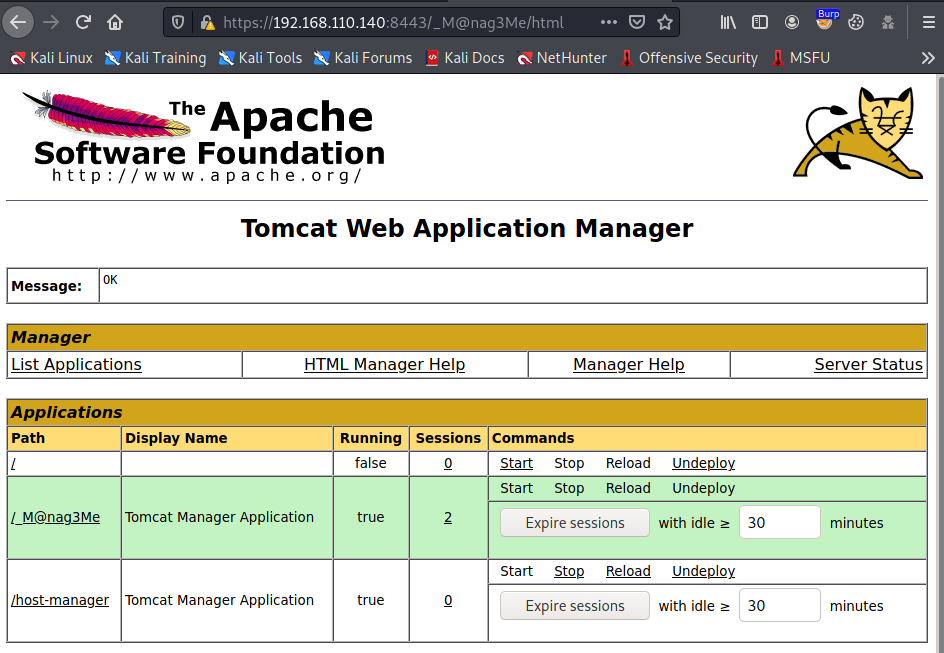Click the List Applications link
This screenshot has height=653, width=944.
coord(76,365)
